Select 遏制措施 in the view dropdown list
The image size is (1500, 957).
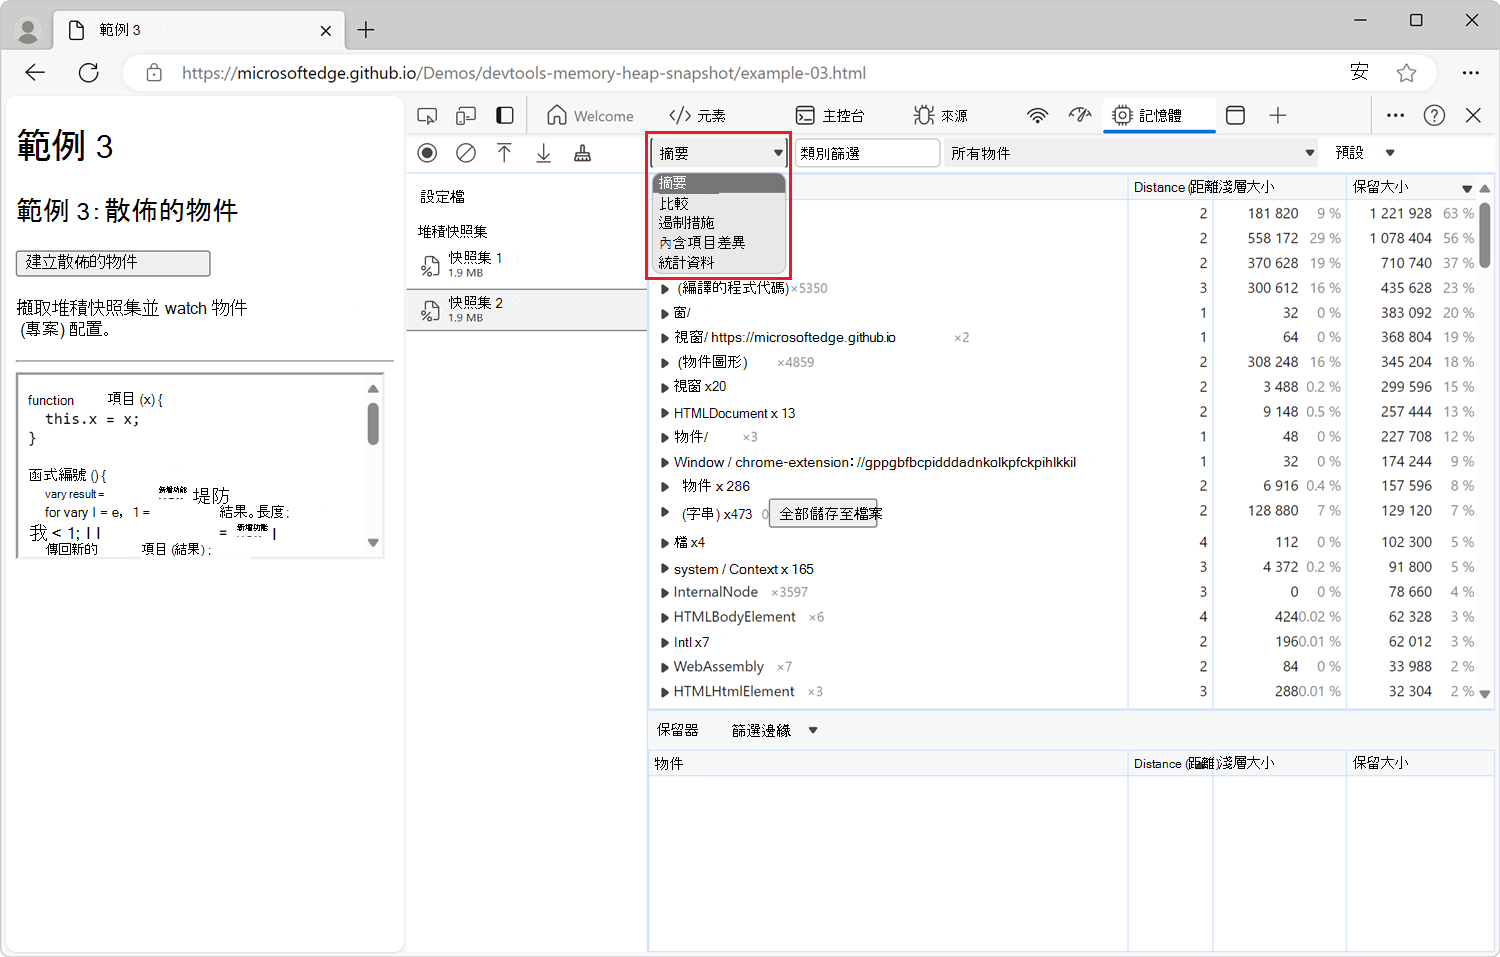(x=718, y=222)
